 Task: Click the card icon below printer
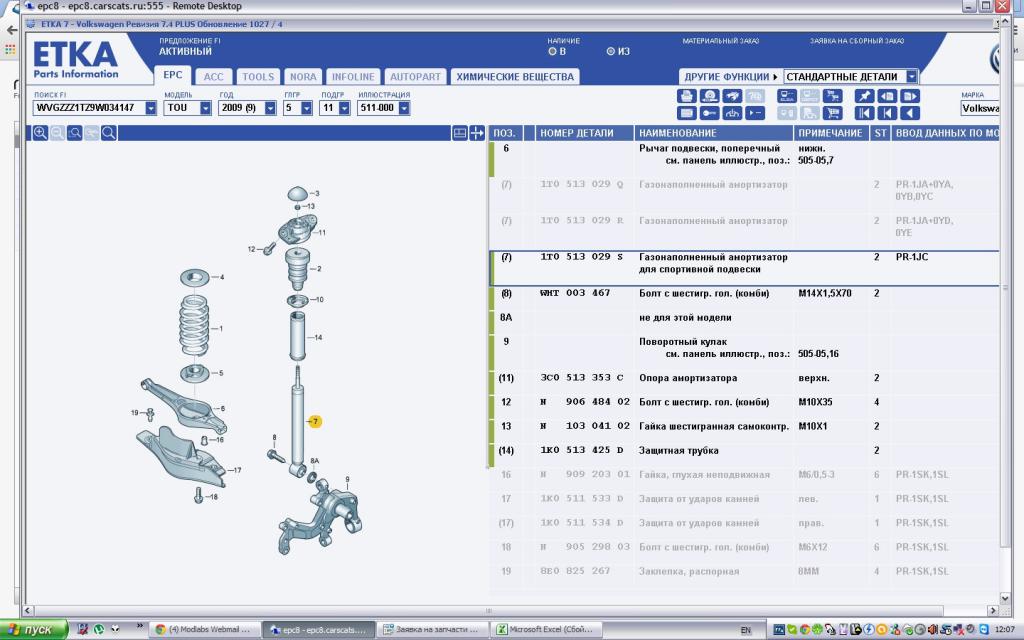(x=686, y=113)
